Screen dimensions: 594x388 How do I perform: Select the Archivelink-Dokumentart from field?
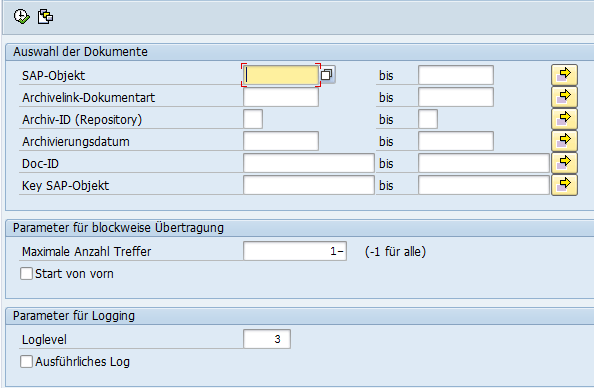[281, 97]
